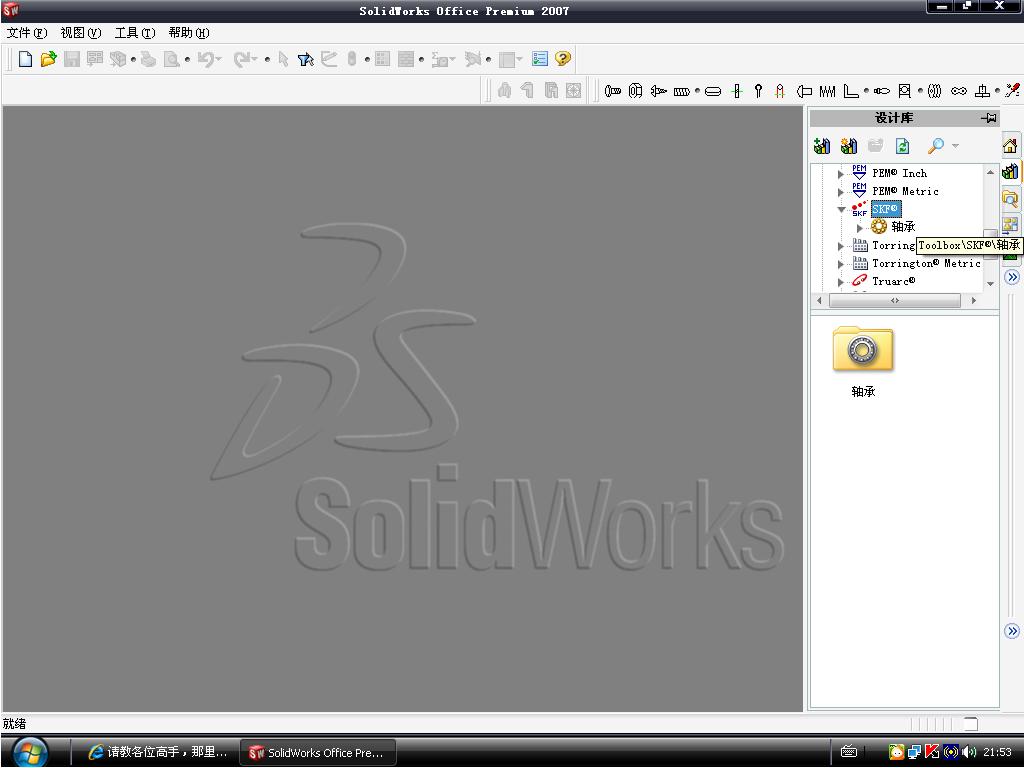
Task: Open the 工具(T) menu
Action: tap(135, 33)
